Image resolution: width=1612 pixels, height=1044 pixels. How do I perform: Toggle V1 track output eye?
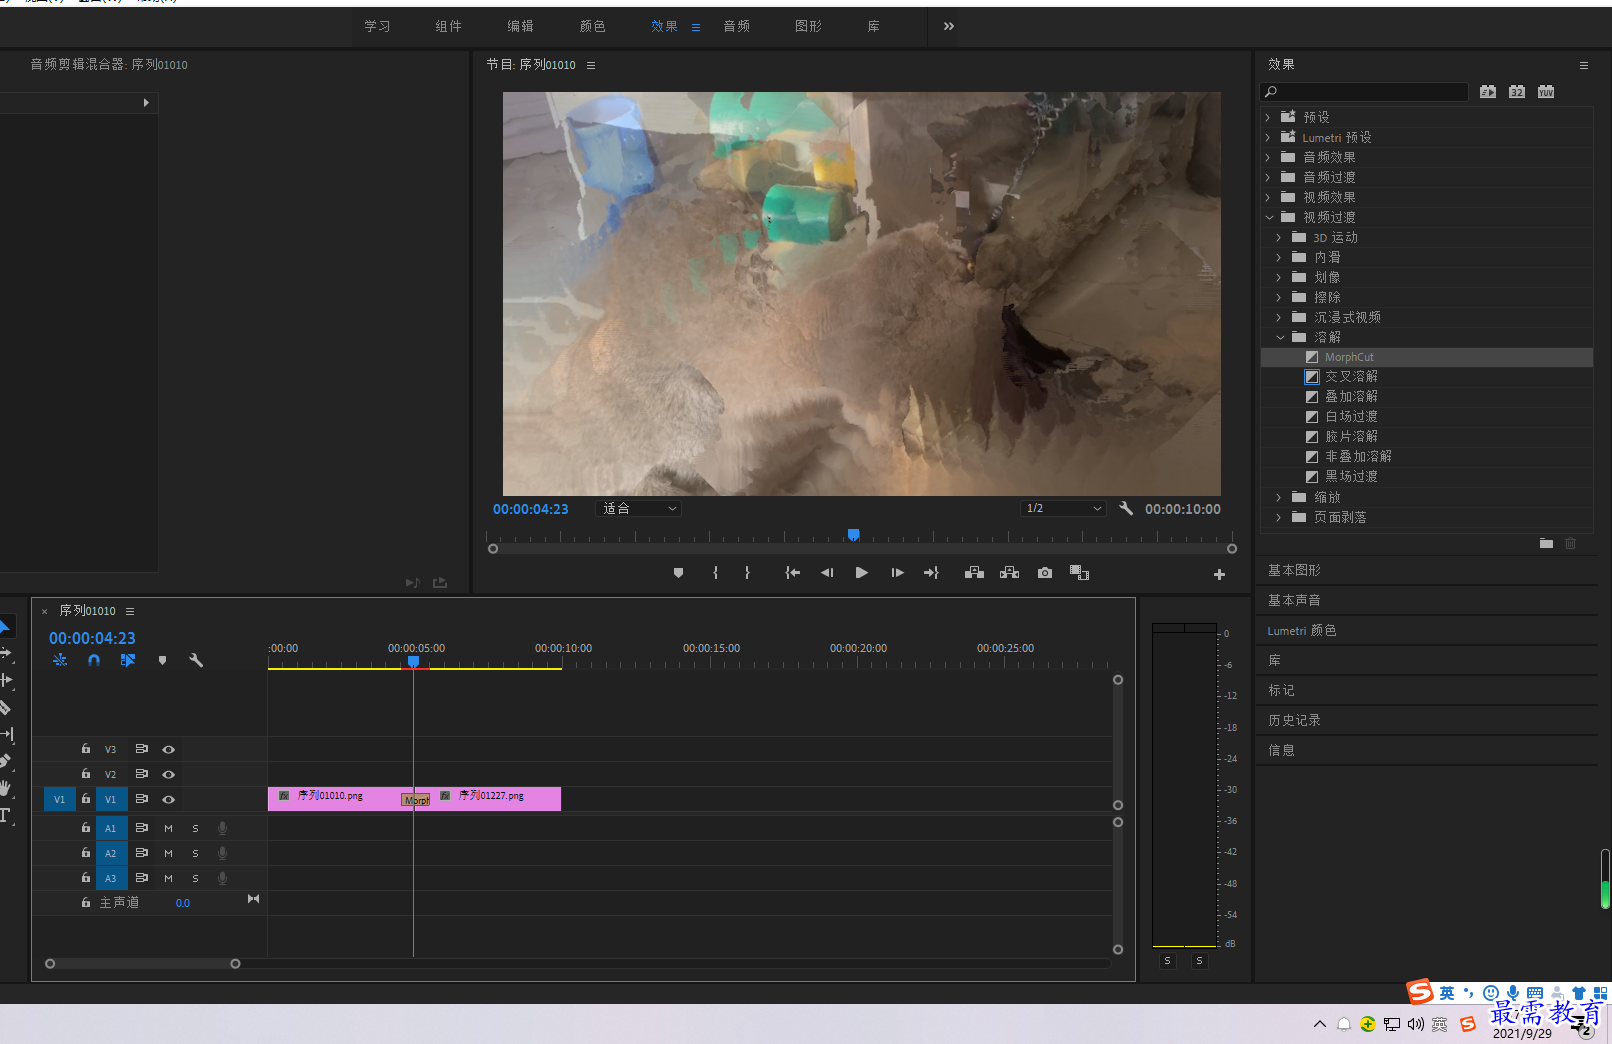169,799
